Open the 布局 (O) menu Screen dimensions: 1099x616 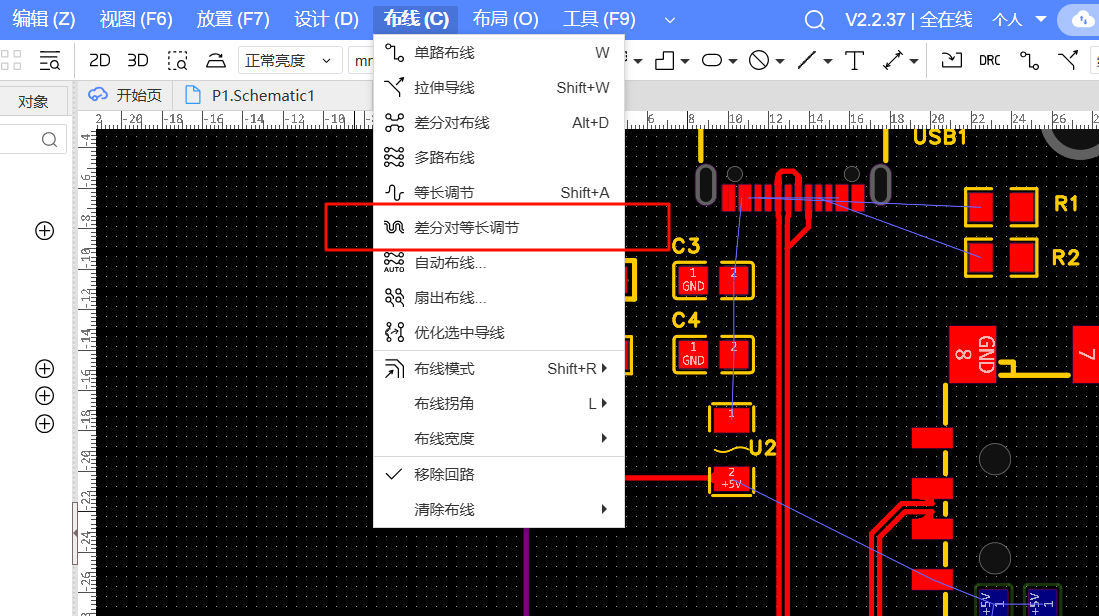pyautogui.click(x=505, y=19)
